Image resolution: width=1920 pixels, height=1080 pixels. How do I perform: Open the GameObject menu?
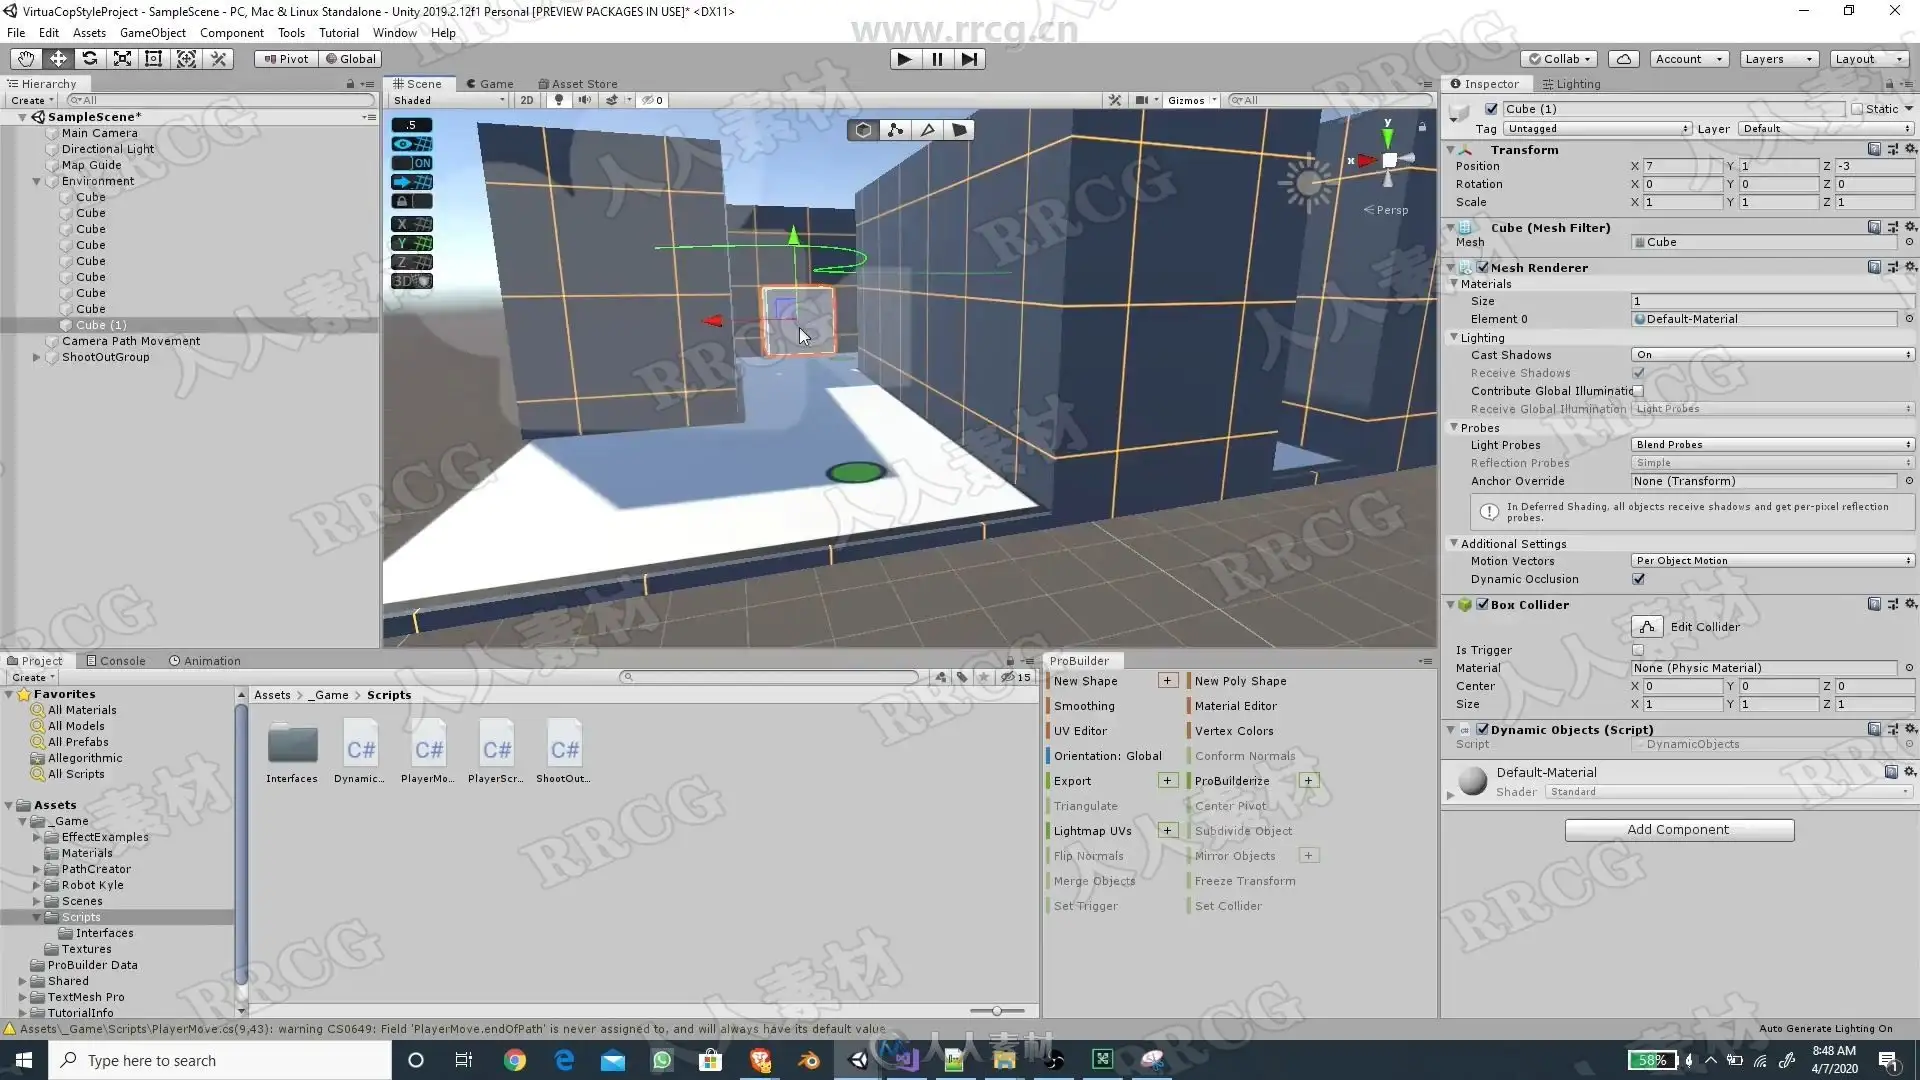coord(152,32)
